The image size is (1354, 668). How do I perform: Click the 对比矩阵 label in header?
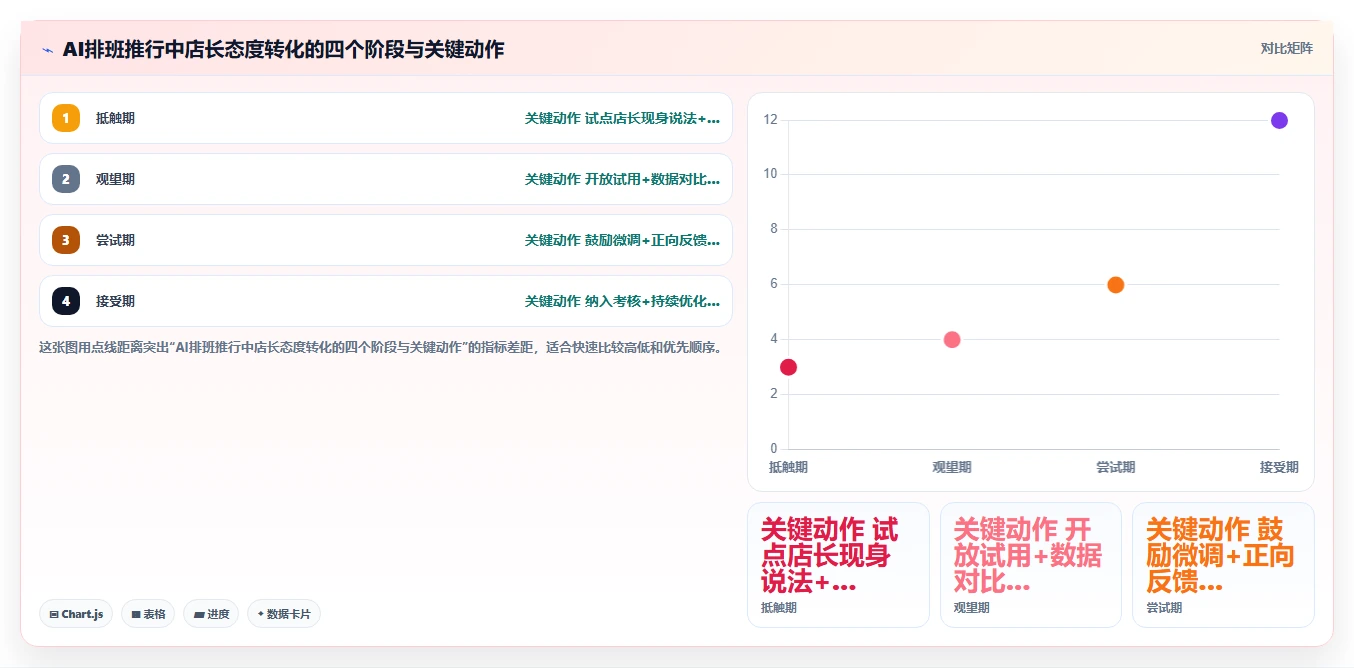1287,48
